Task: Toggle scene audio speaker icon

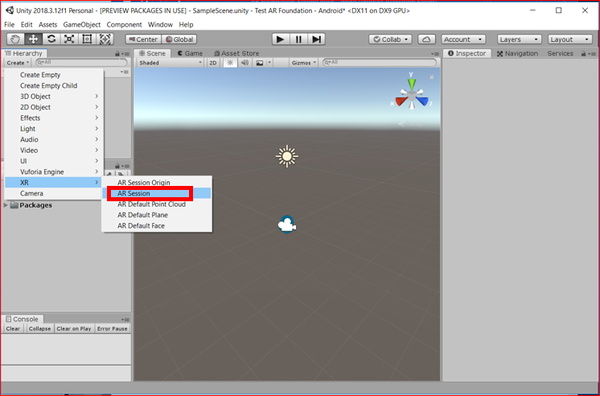Action: pos(245,63)
